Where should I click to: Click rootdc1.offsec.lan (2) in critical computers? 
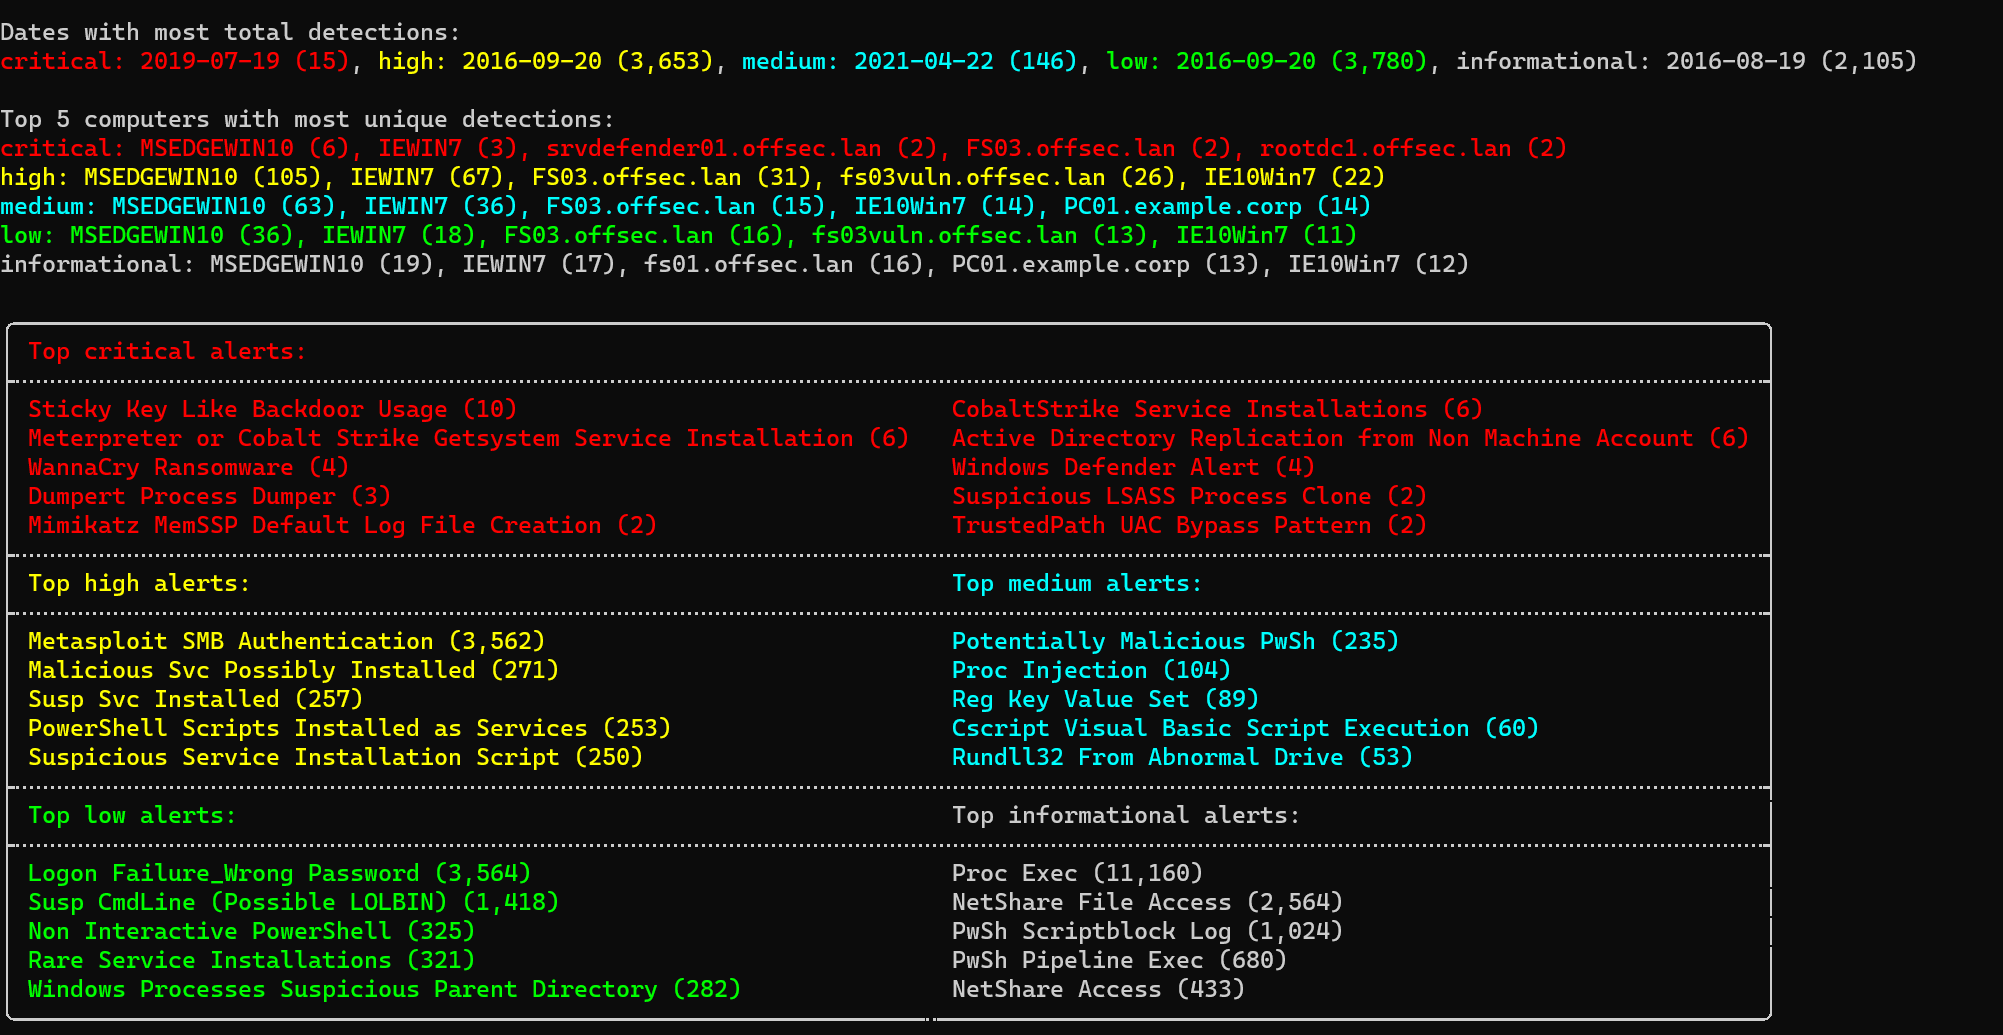click(x=1413, y=148)
